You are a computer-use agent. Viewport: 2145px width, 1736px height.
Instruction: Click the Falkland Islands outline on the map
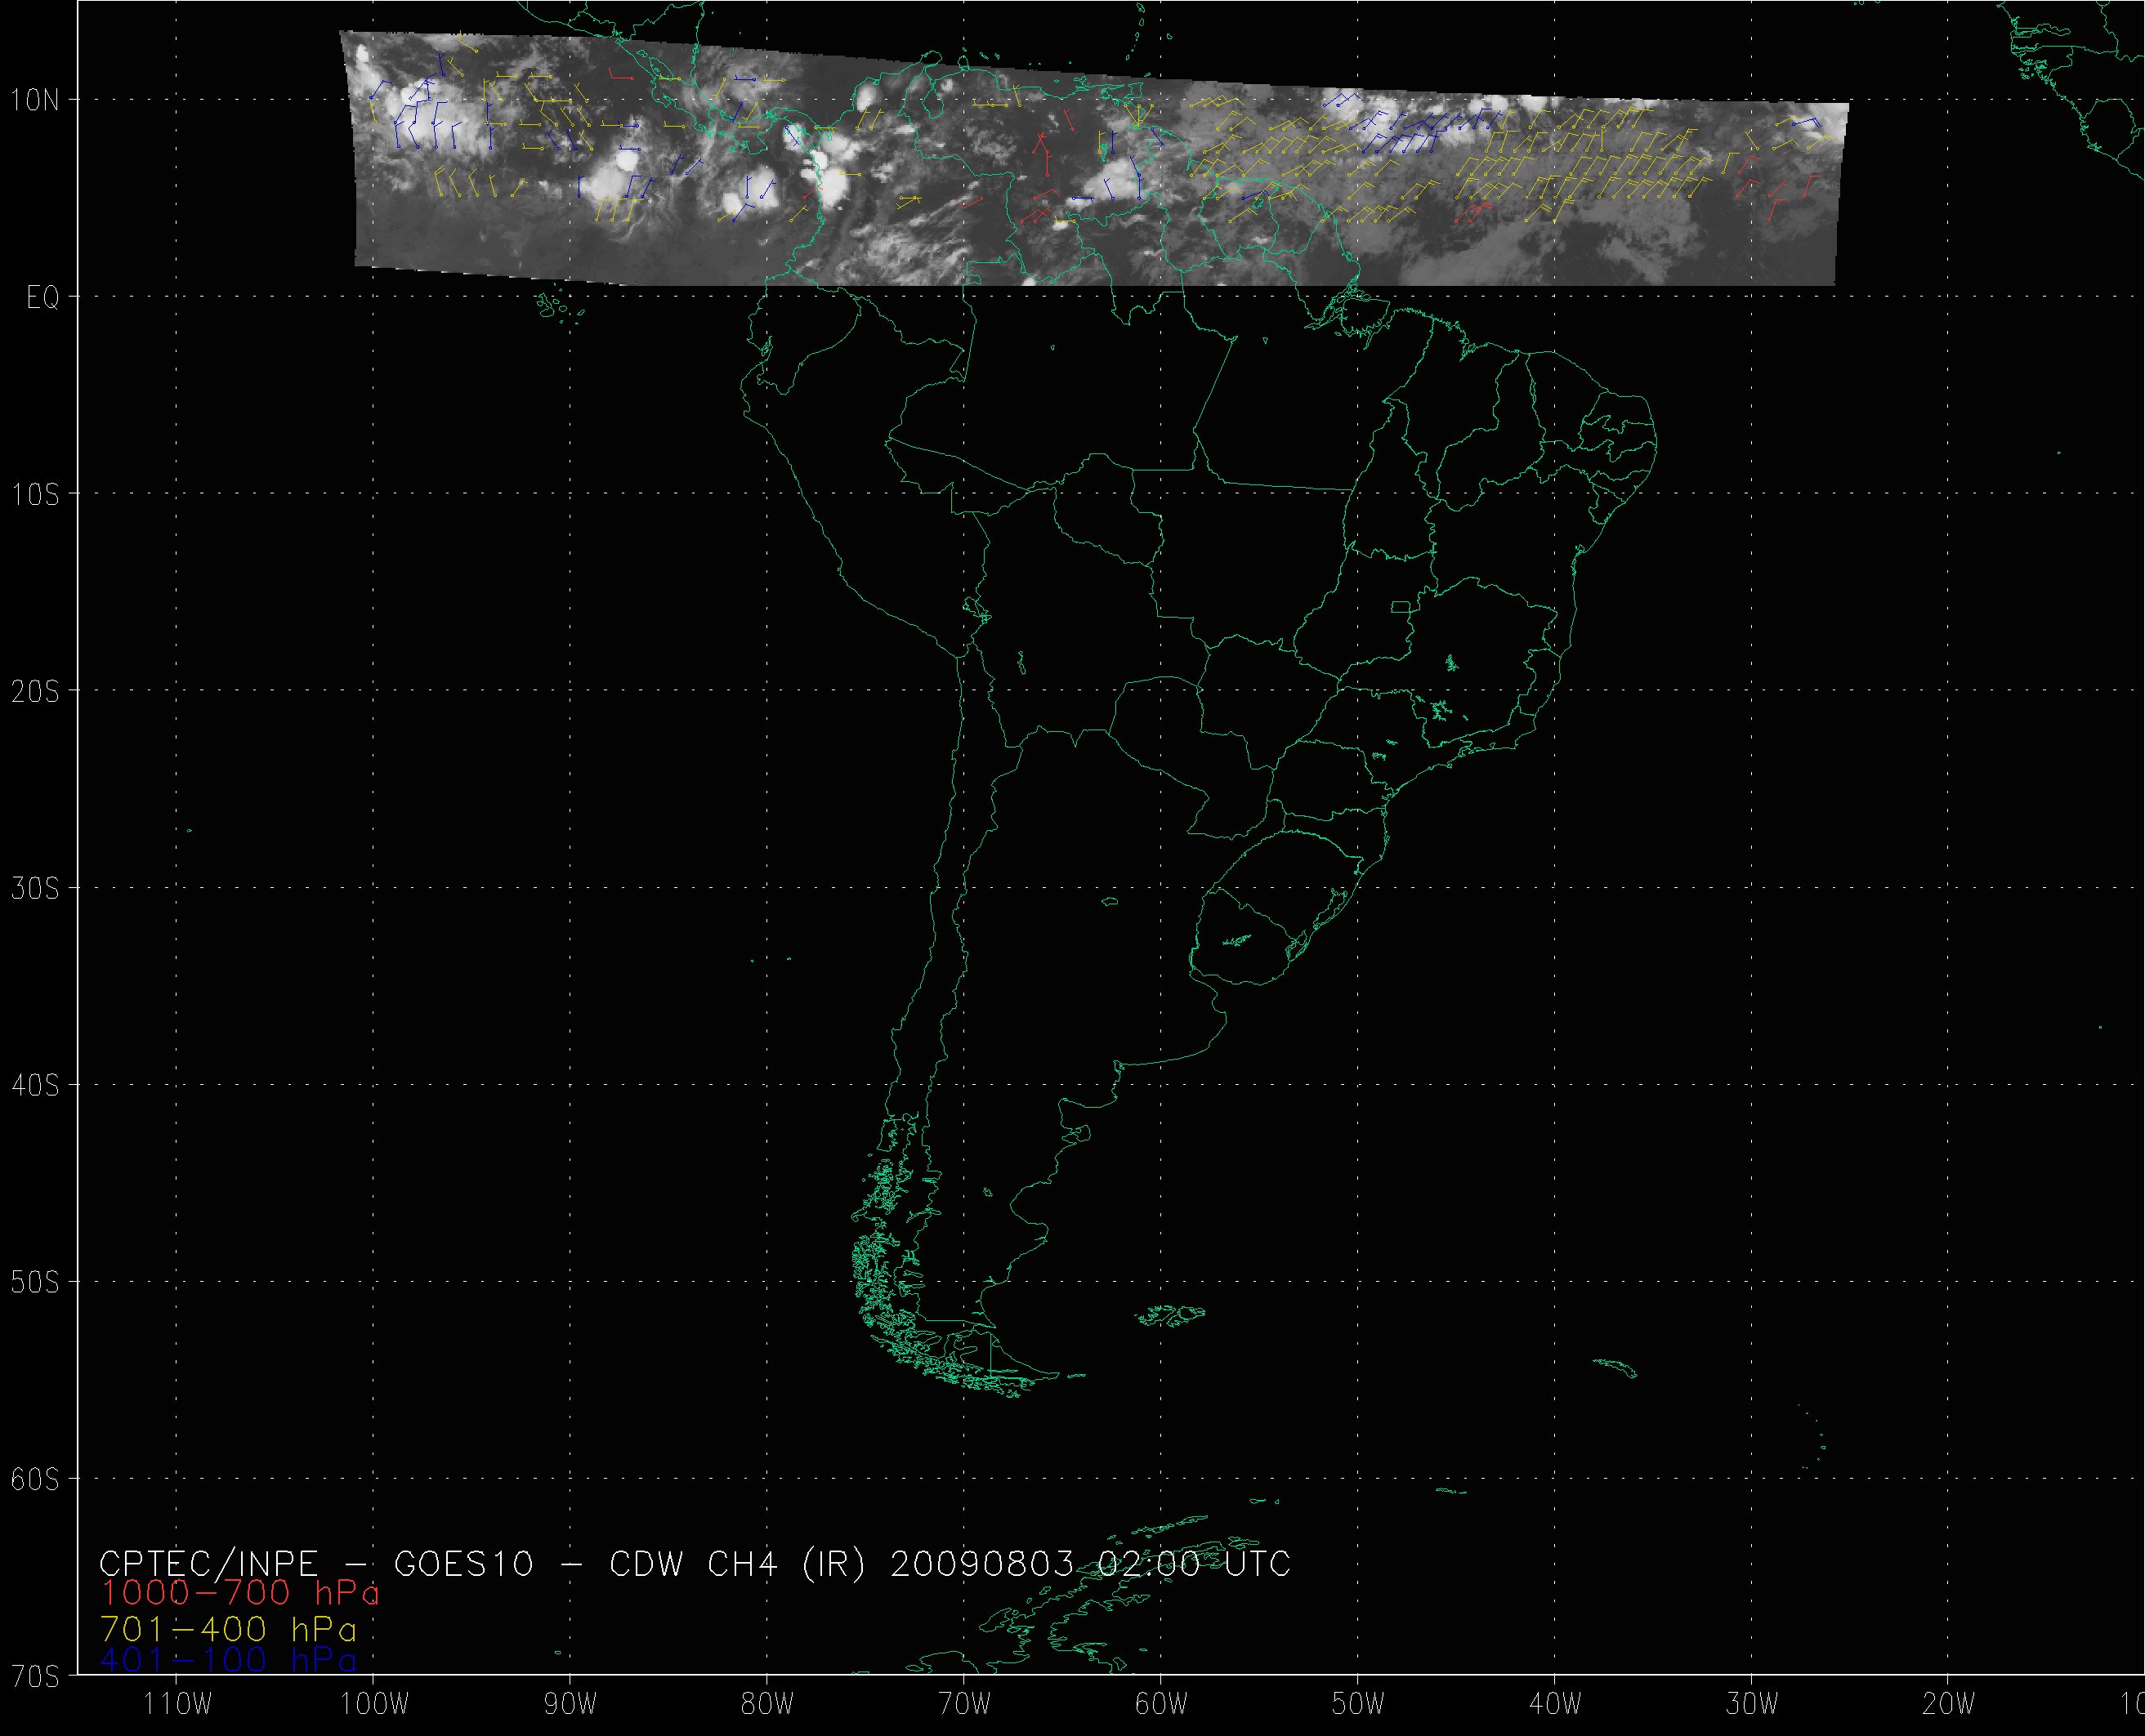[1172, 1316]
